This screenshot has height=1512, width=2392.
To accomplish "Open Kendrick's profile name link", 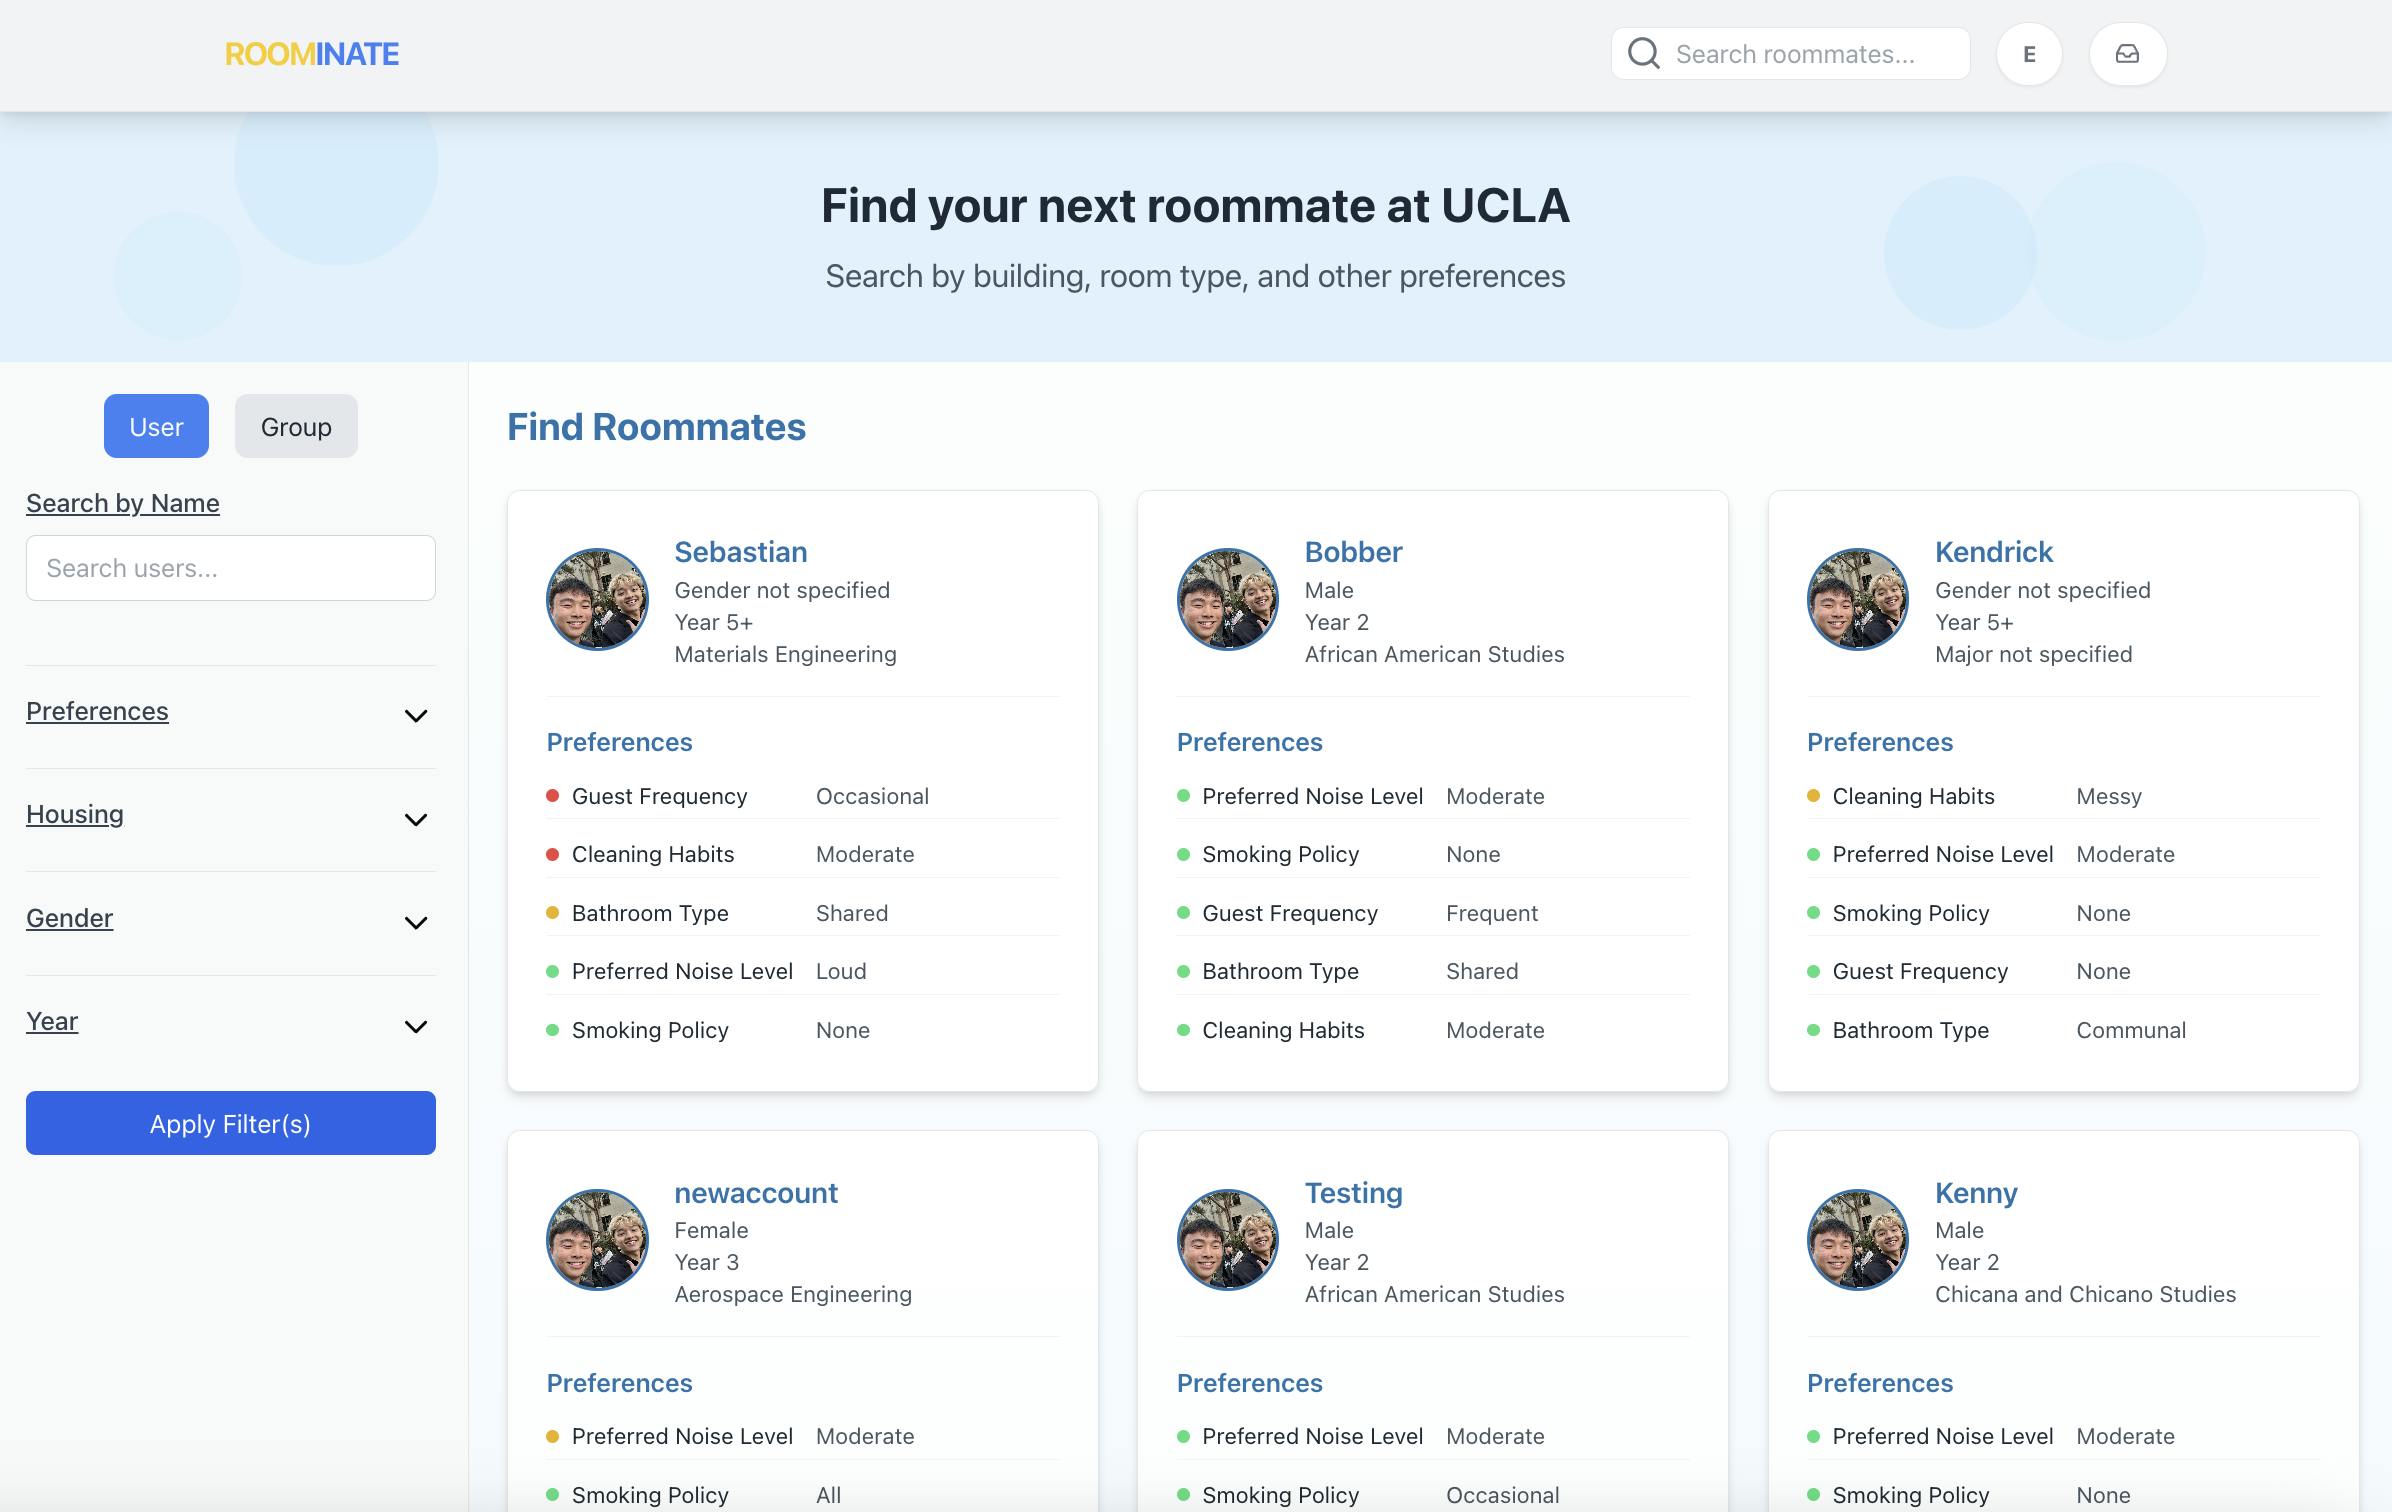I will 1994,552.
